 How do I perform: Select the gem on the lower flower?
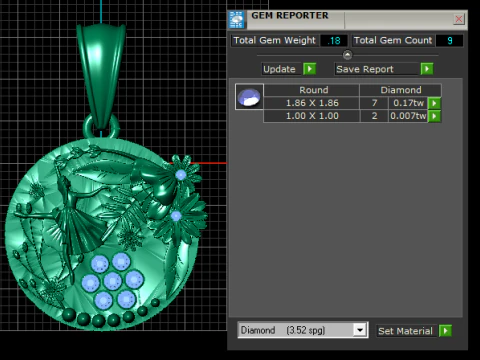tap(176, 216)
